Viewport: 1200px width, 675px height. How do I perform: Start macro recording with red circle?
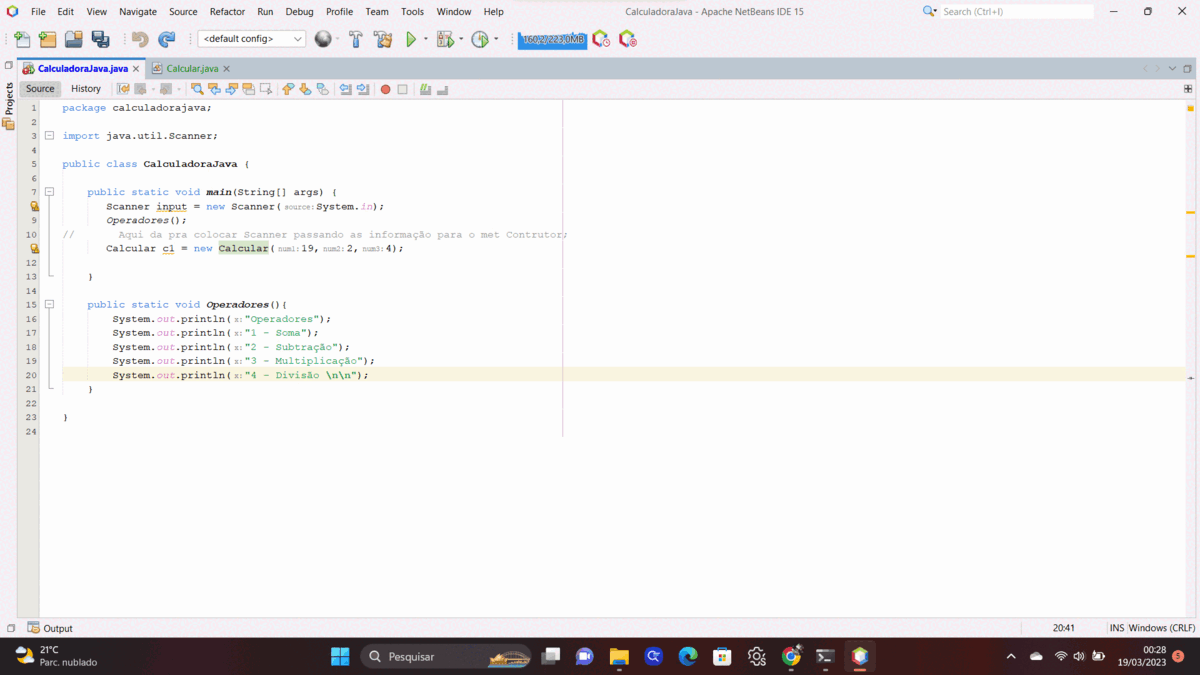pos(385,89)
